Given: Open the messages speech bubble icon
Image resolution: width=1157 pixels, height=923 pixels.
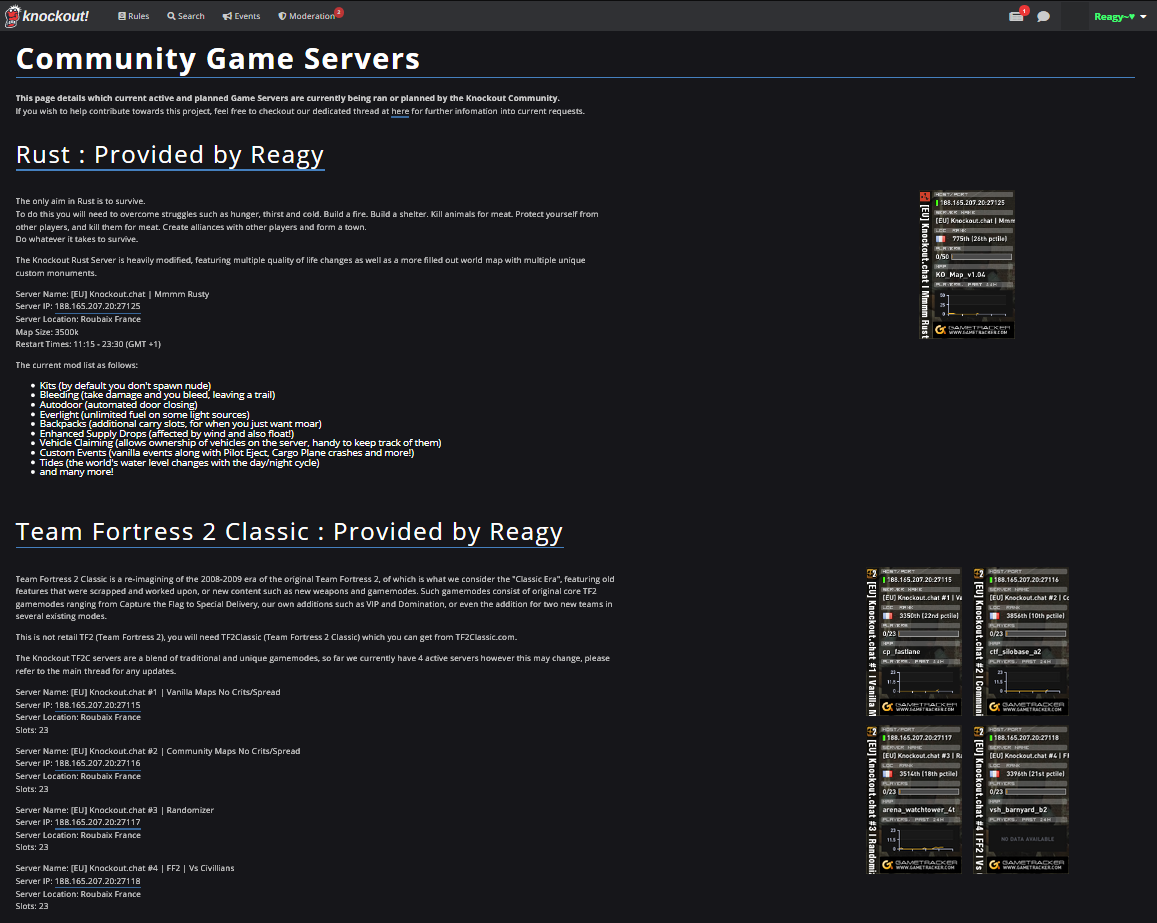Looking at the screenshot, I should click(x=1043, y=16).
